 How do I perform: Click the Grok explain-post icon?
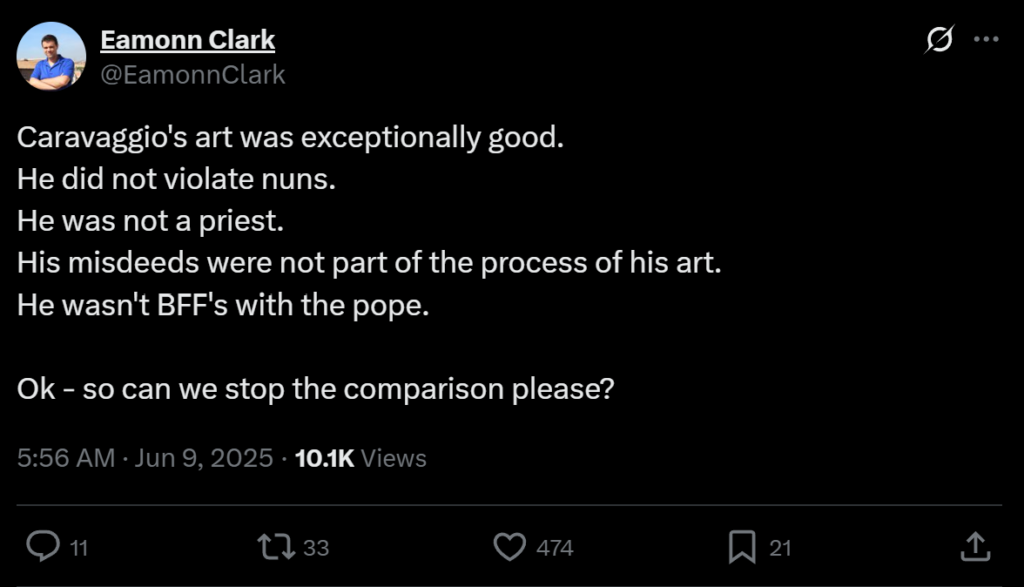pos(939,39)
